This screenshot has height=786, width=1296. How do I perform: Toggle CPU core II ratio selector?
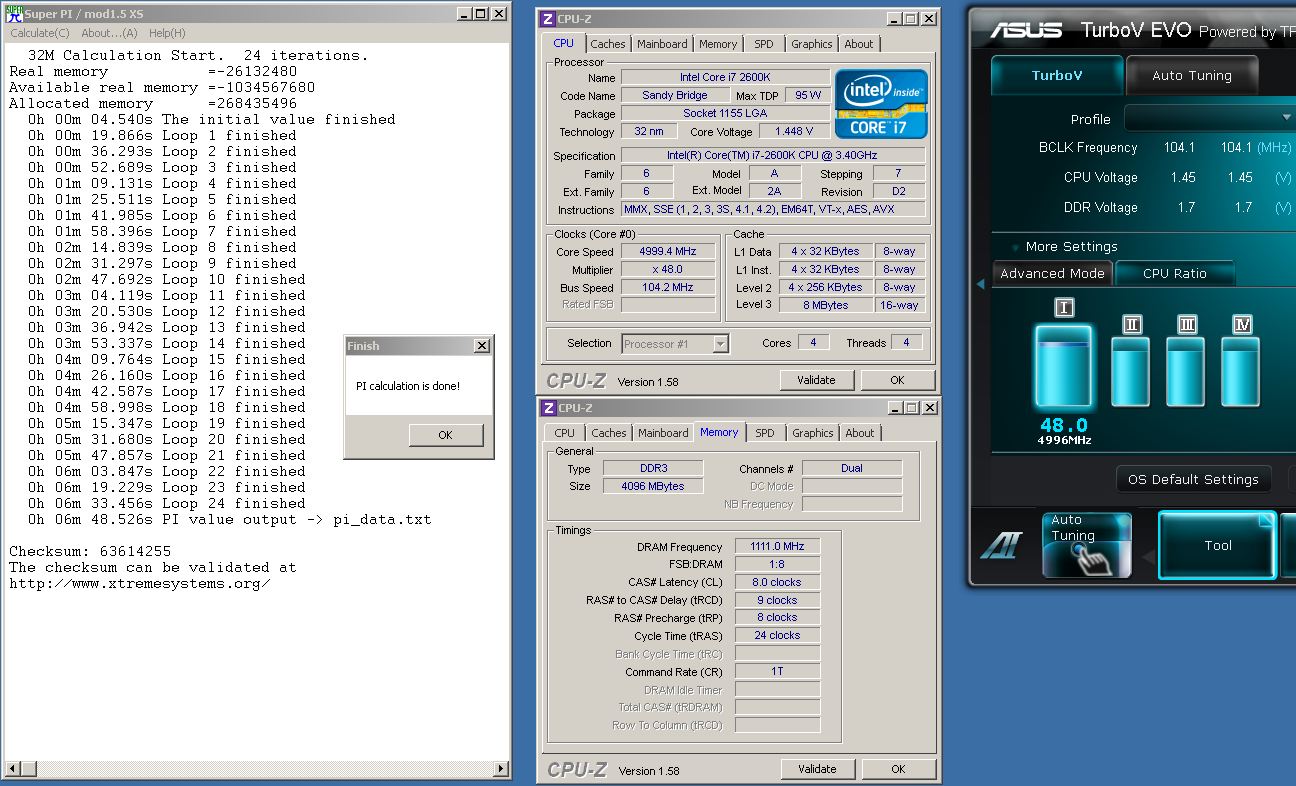pyautogui.click(x=1132, y=324)
